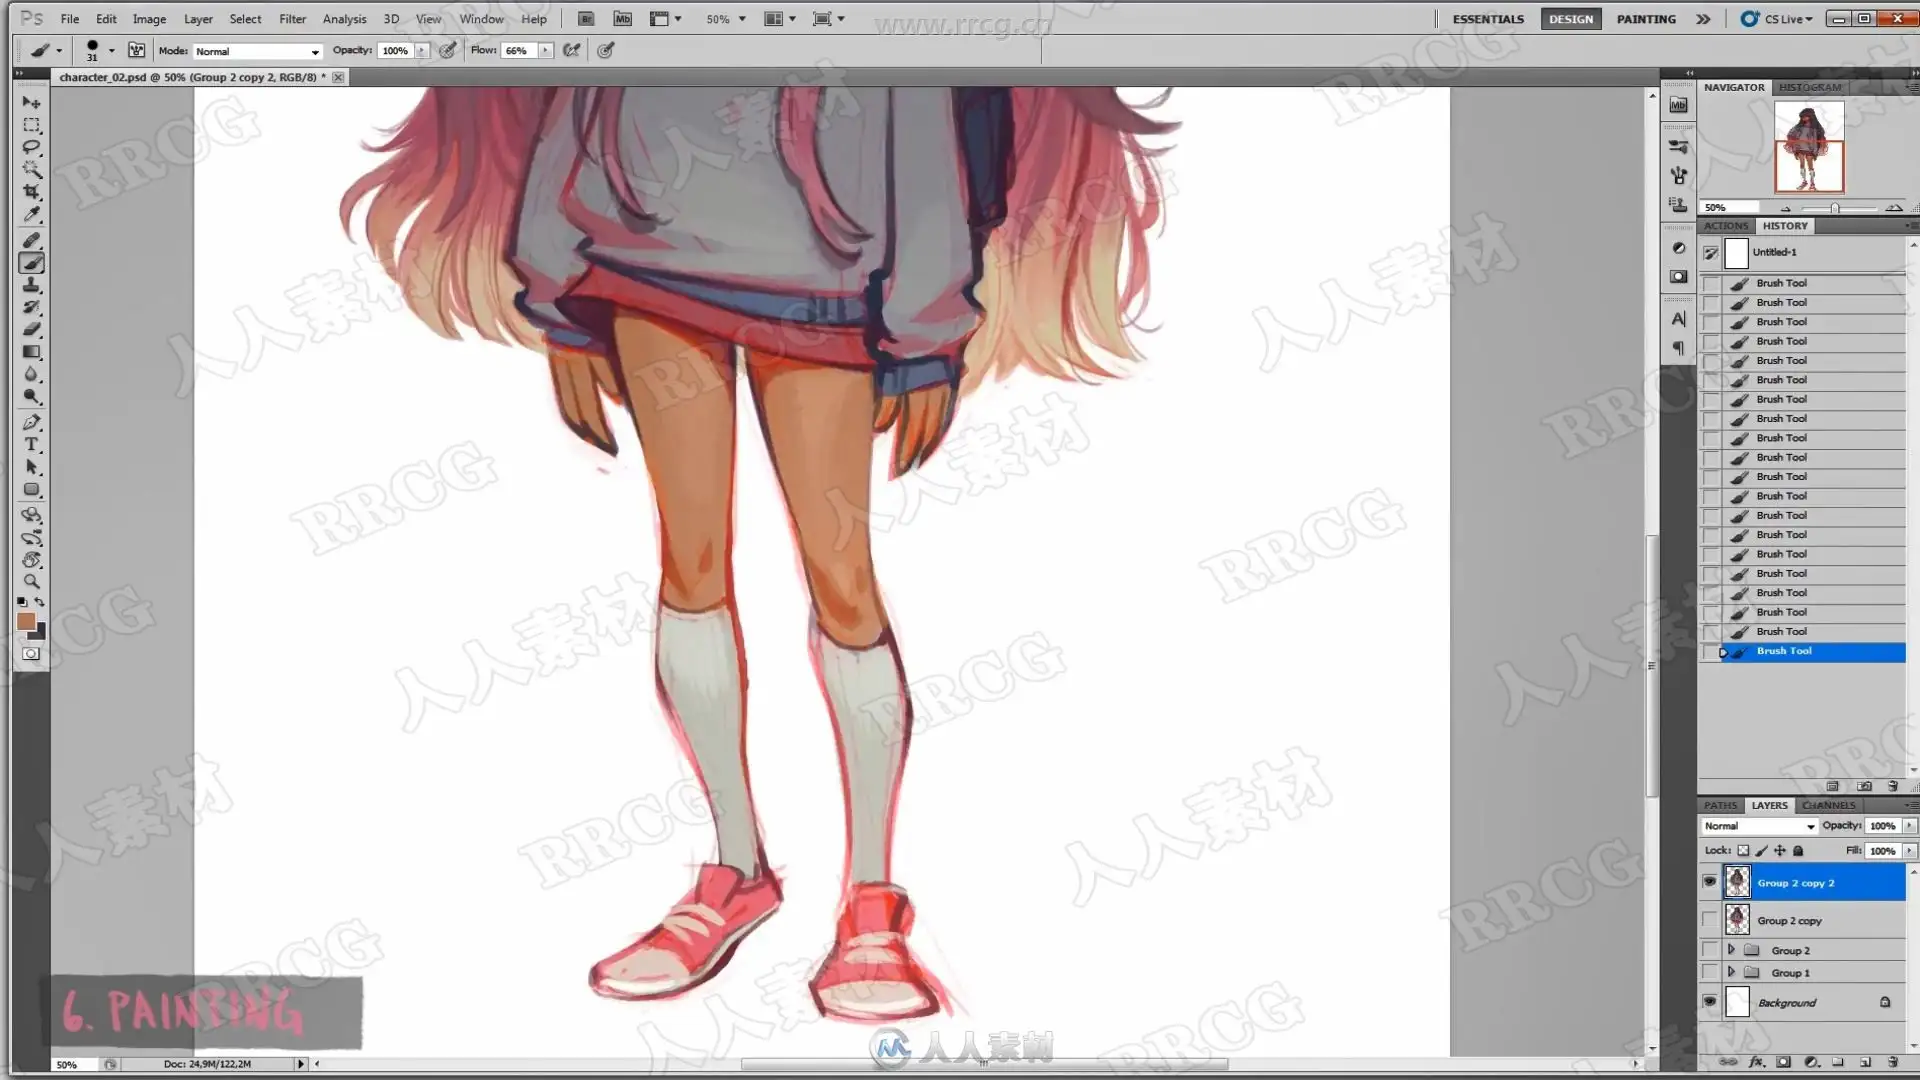Select the Lasso tool
This screenshot has width=1920, height=1080.
click(x=31, y=147)
